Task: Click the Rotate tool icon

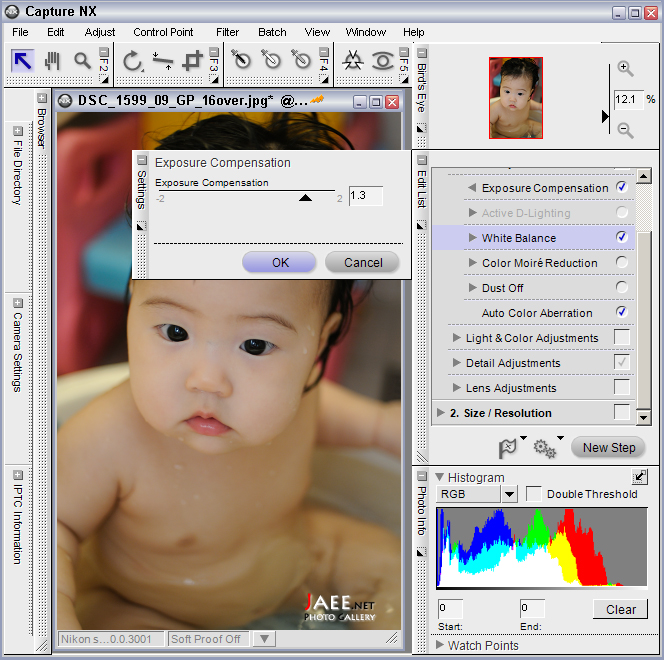Action: click(133, 61)
